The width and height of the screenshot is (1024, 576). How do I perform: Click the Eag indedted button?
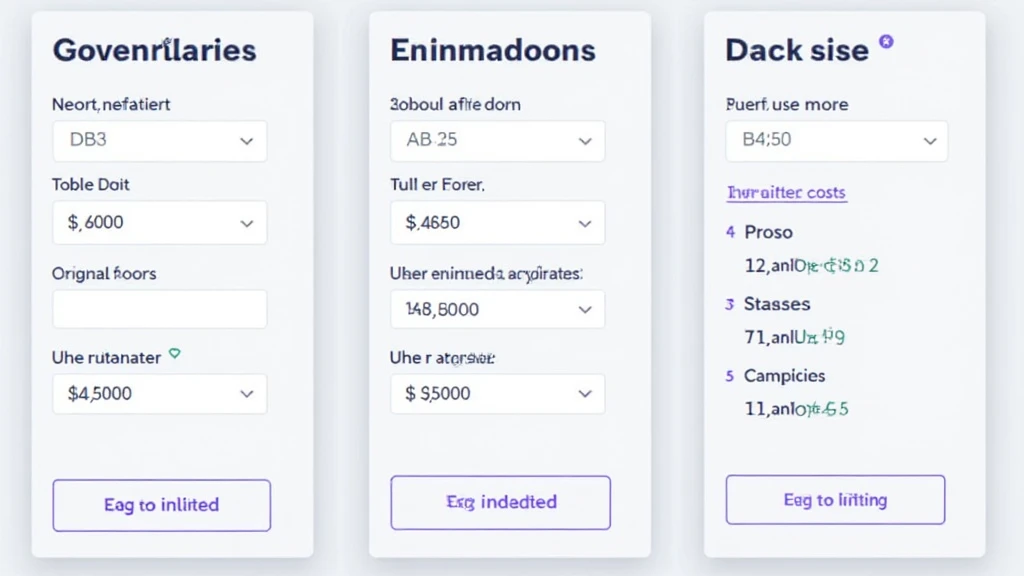tap(501, 502)
